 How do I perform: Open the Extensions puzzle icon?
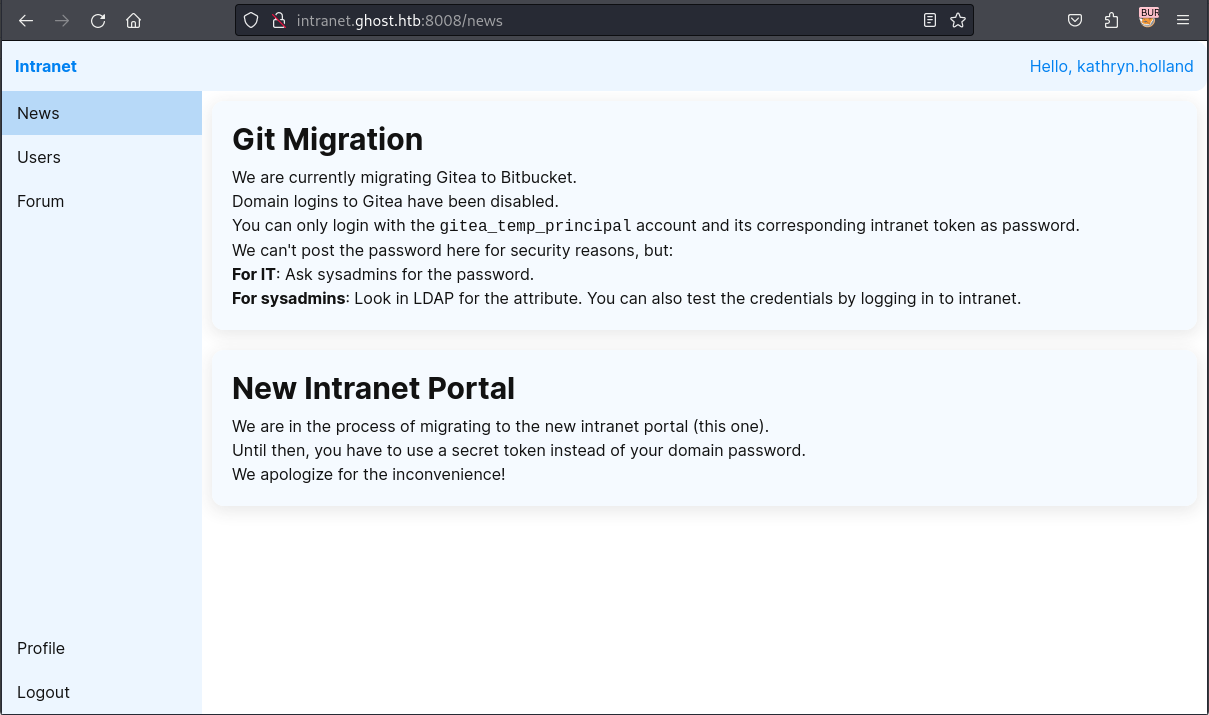coord(1111,20)
